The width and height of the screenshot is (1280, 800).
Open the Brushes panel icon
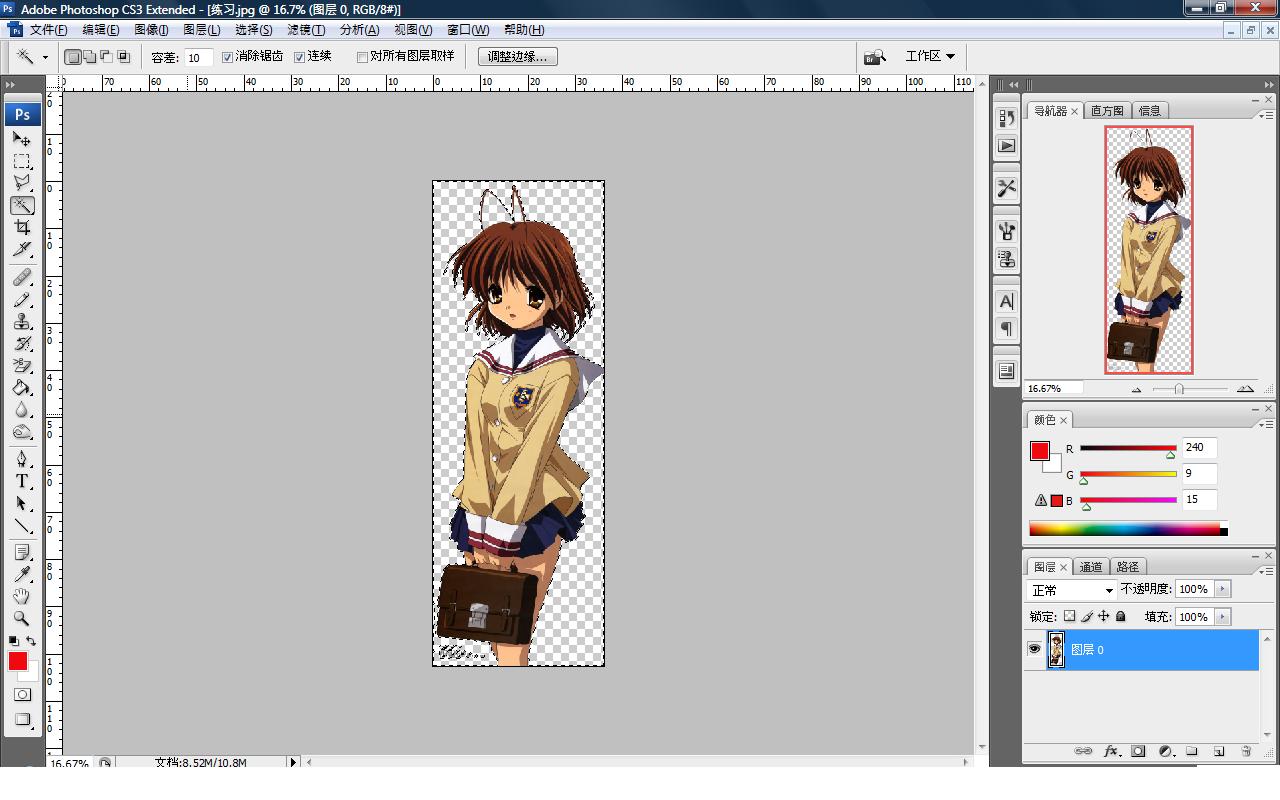1006,231
